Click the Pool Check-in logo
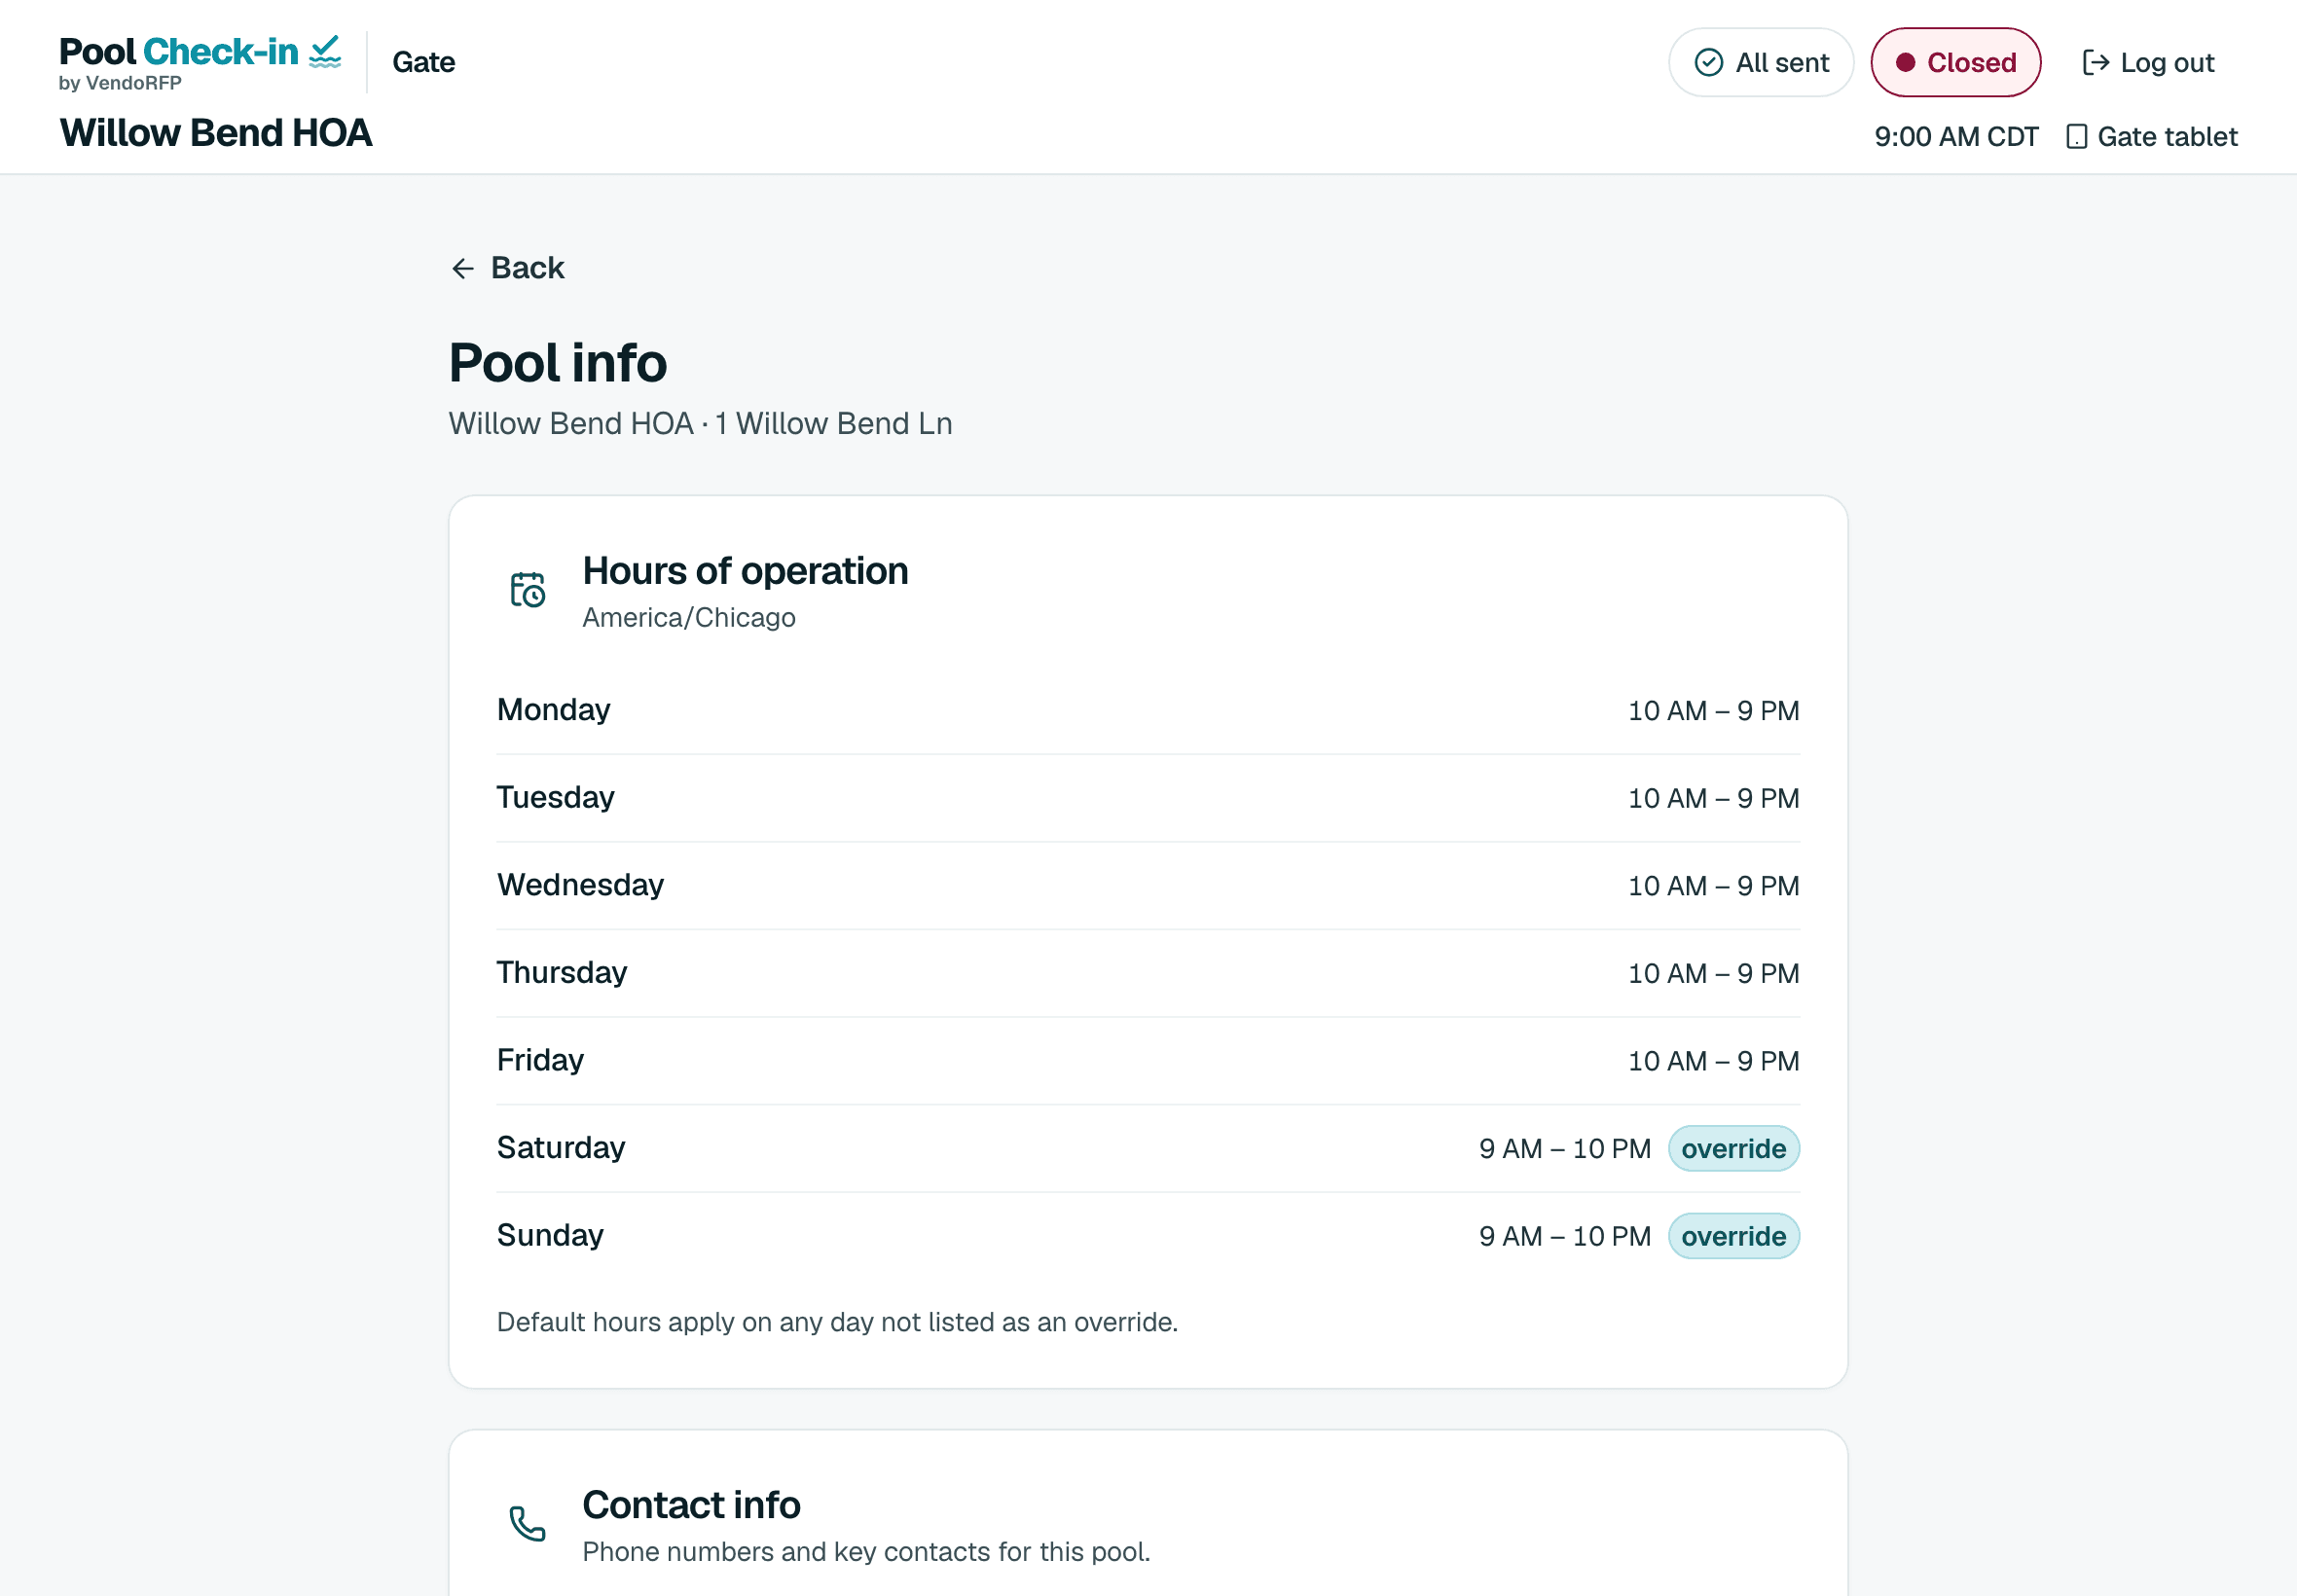 point(200,62)
